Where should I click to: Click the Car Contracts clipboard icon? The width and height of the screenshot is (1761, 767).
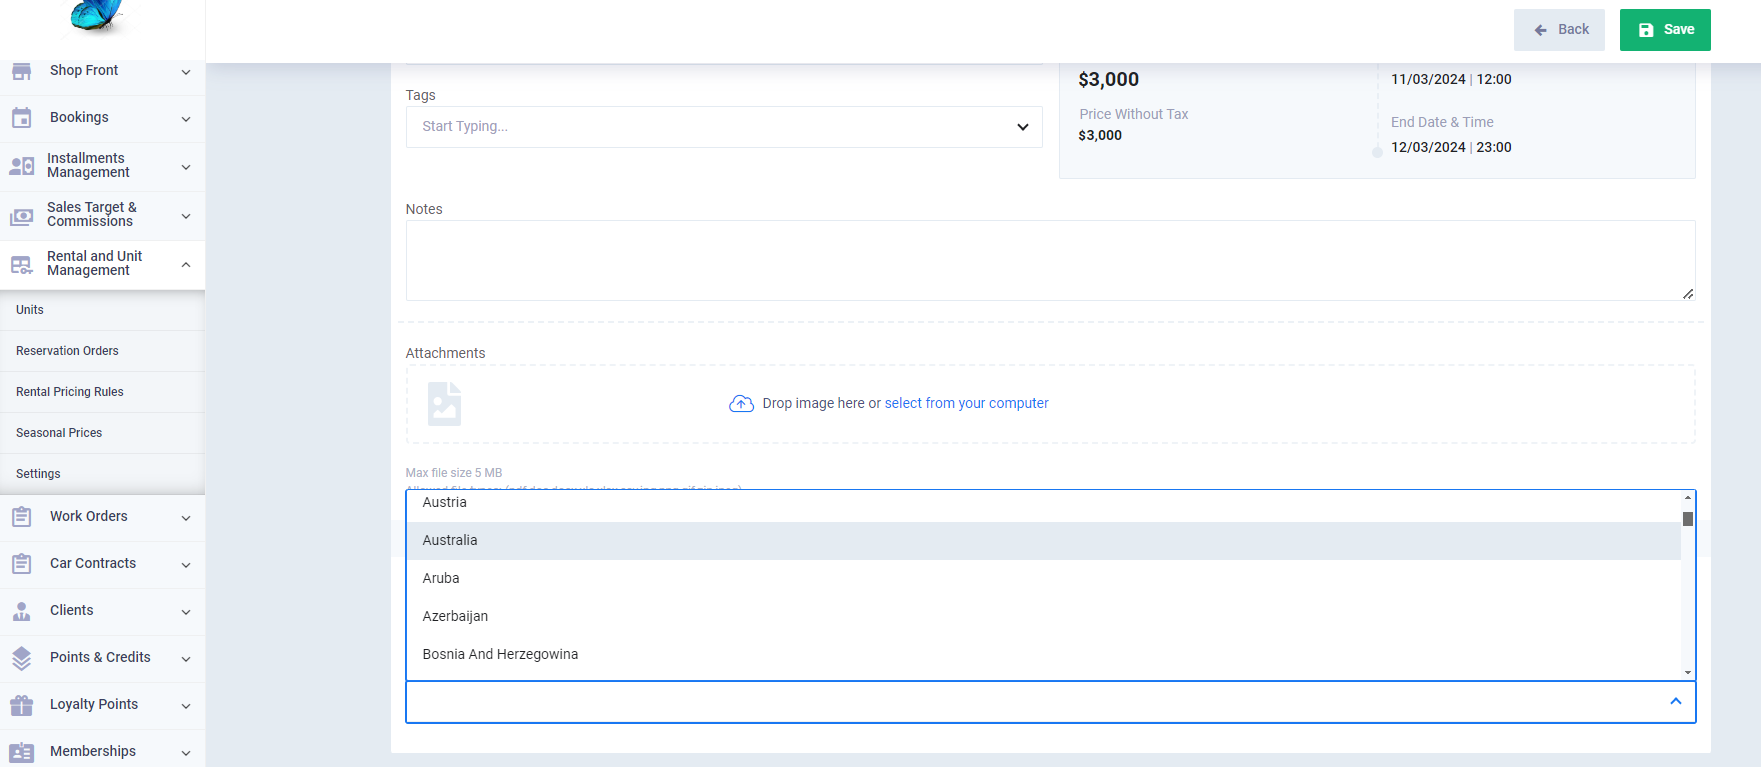tap(21, 564)
